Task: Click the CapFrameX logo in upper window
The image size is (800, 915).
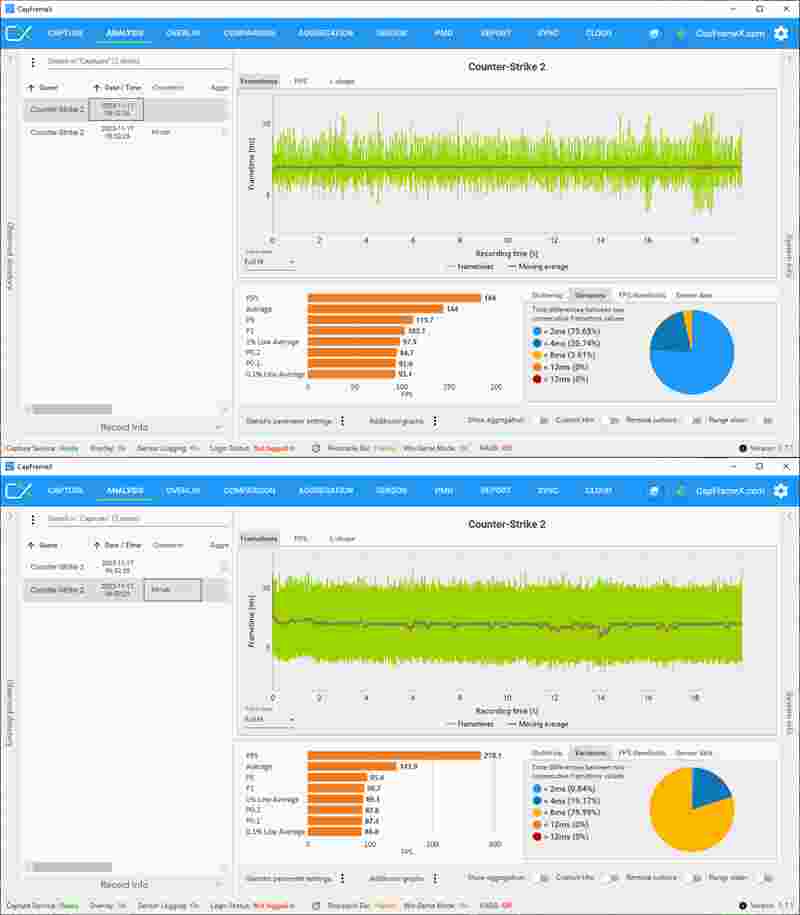Action: tap(18, 33)
